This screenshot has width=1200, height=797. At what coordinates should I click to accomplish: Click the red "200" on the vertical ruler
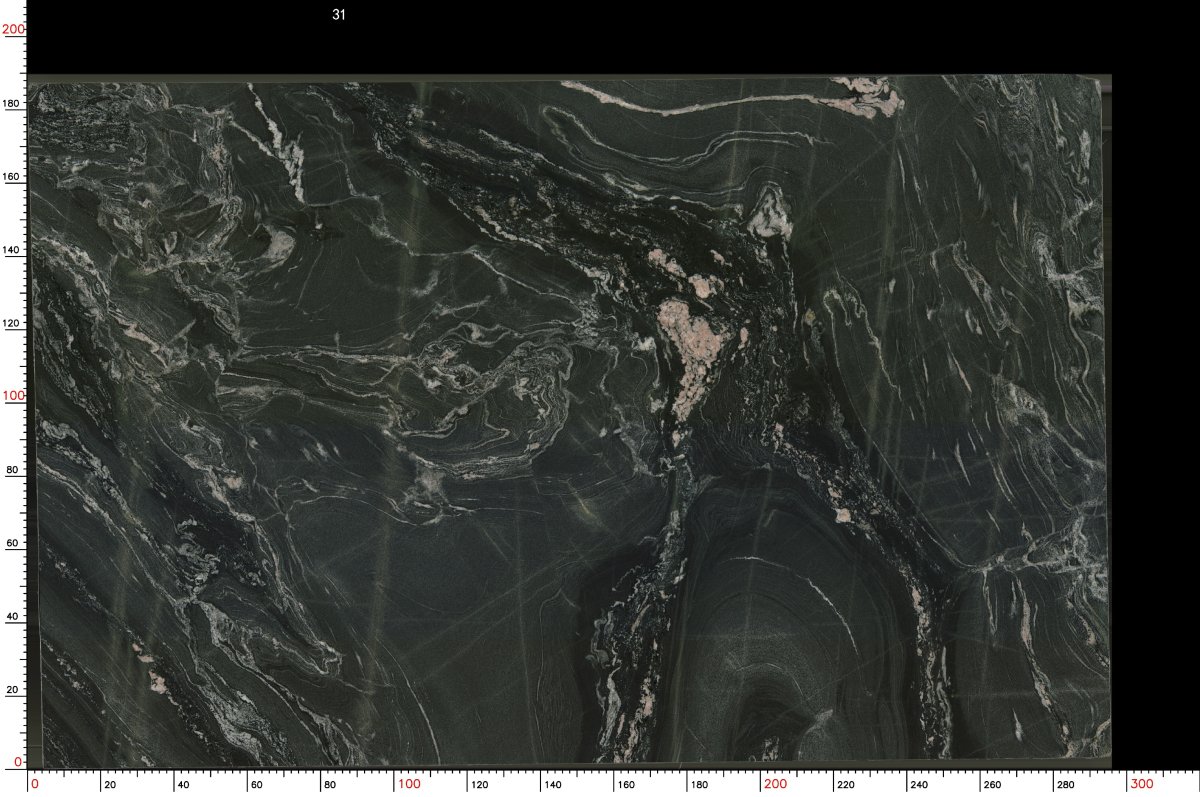(x=13, y=29)
